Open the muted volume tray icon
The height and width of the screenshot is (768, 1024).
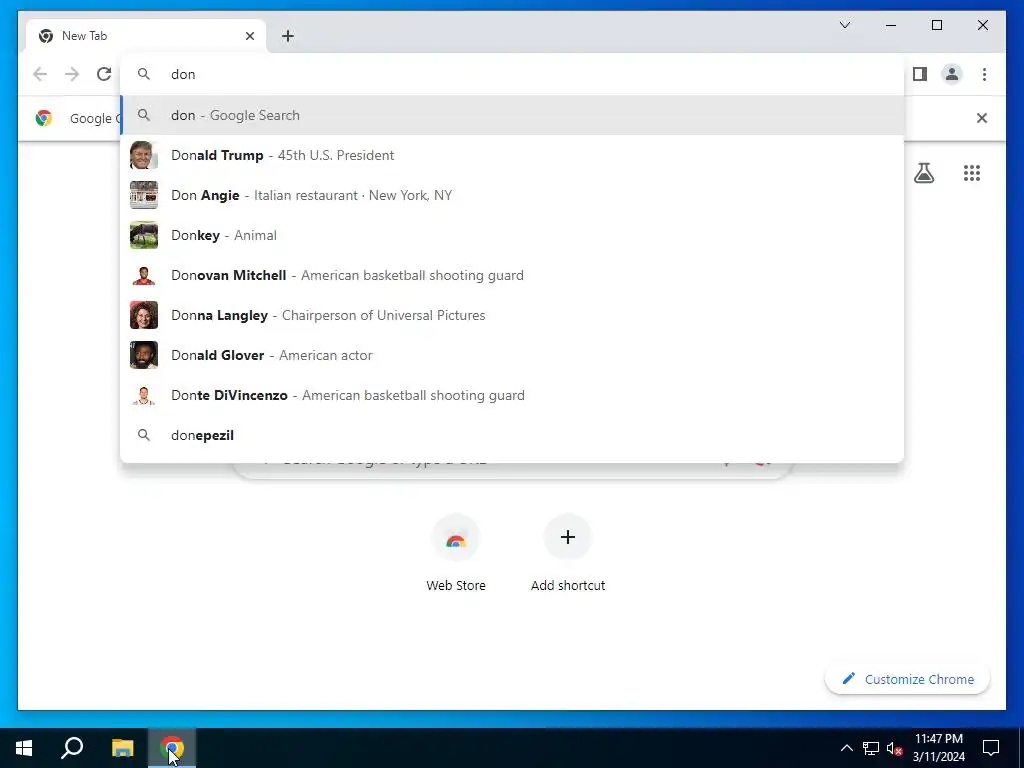click(x=895, y=748)
